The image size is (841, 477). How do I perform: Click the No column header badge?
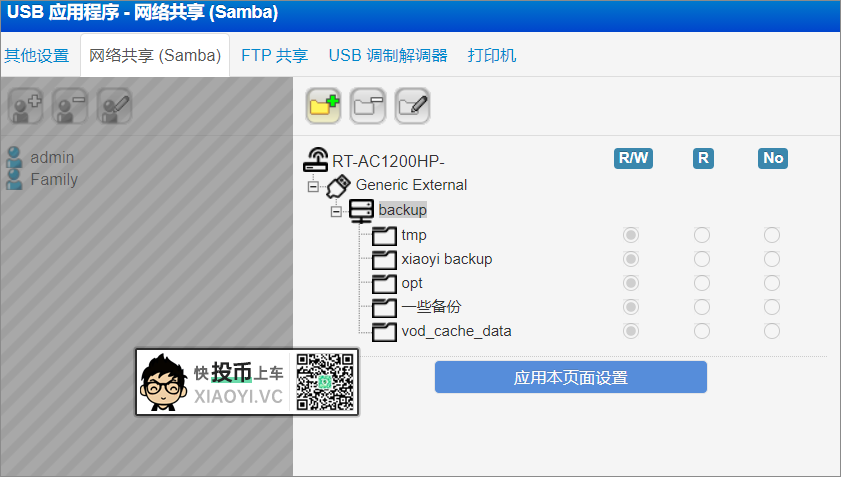pos(773,158)
